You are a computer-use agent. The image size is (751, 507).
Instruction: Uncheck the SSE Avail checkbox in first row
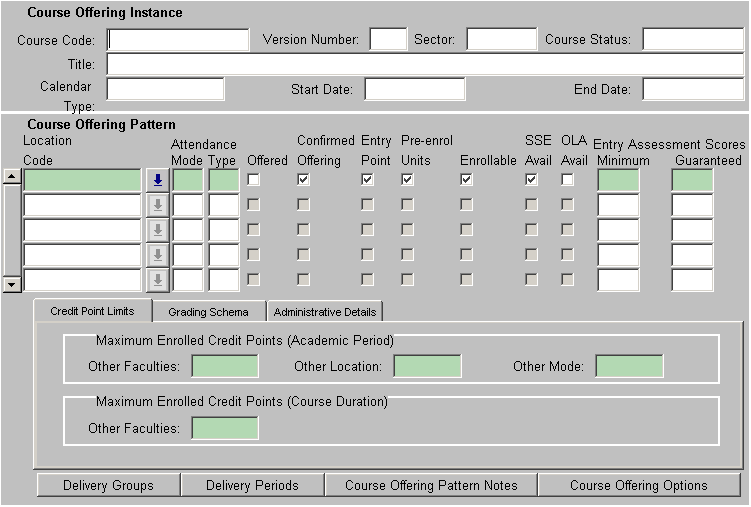[x=531, y=180]
